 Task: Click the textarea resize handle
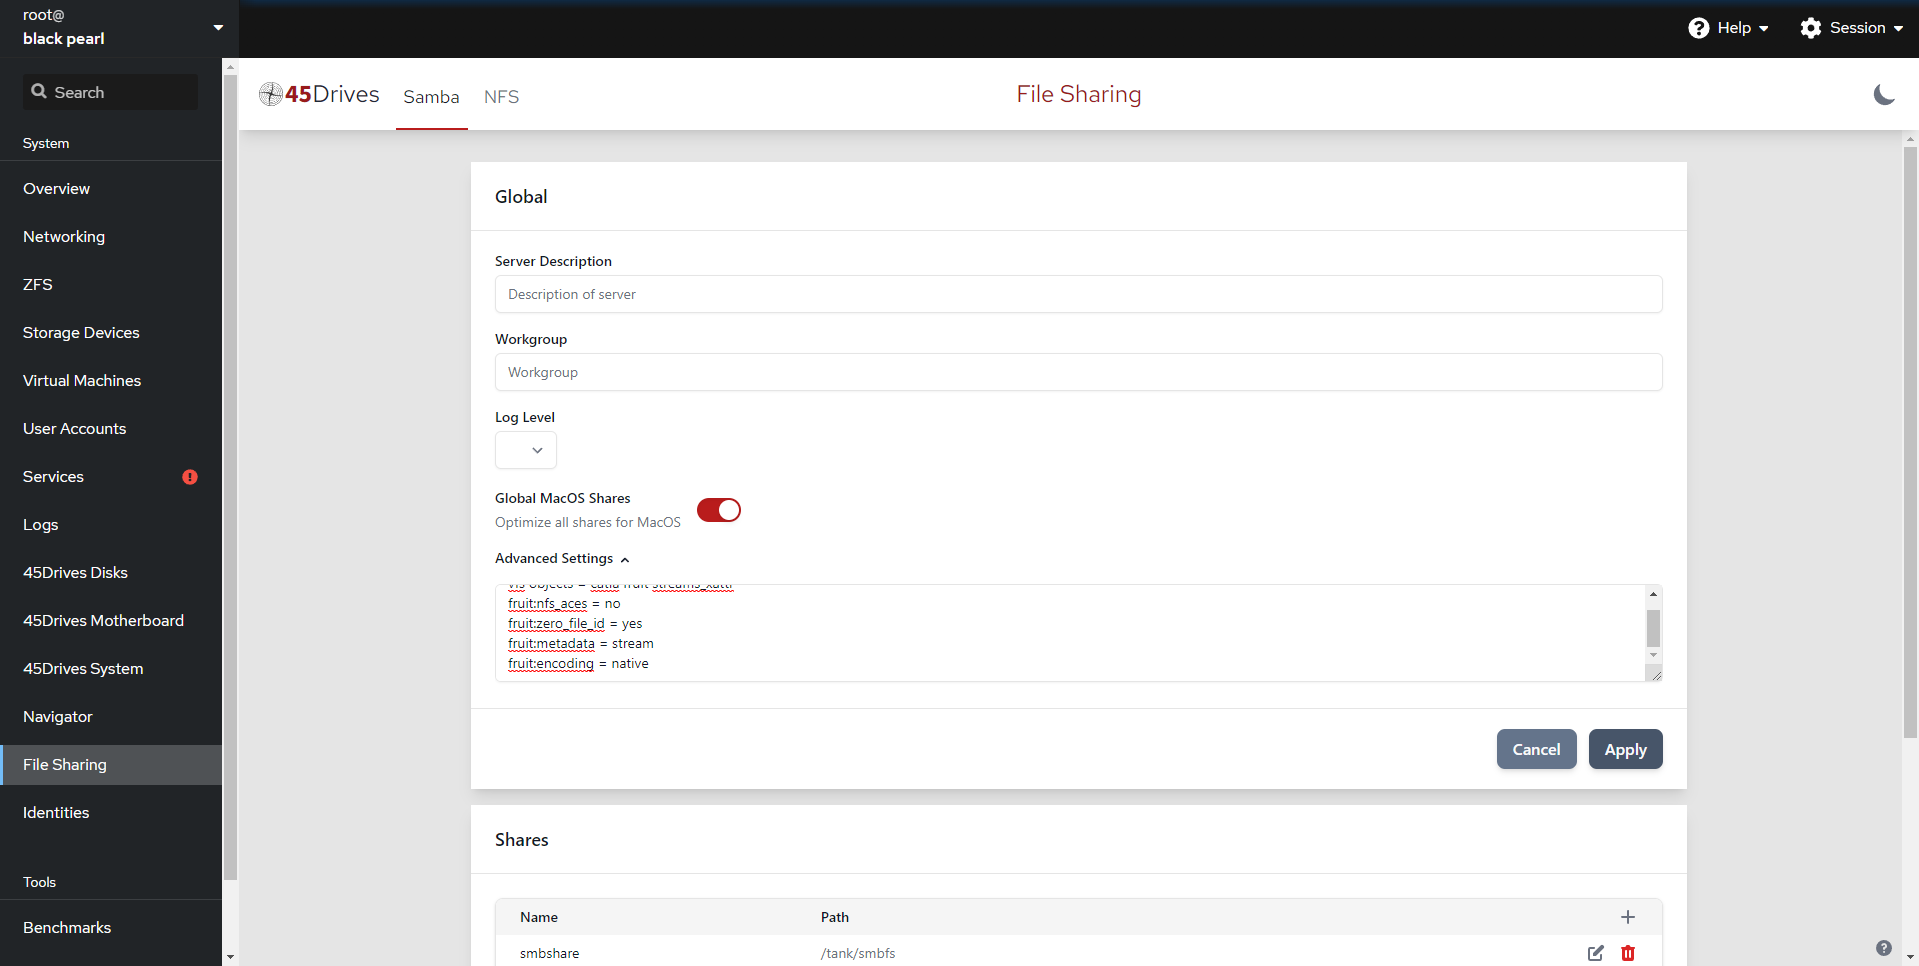(1655, 675)
